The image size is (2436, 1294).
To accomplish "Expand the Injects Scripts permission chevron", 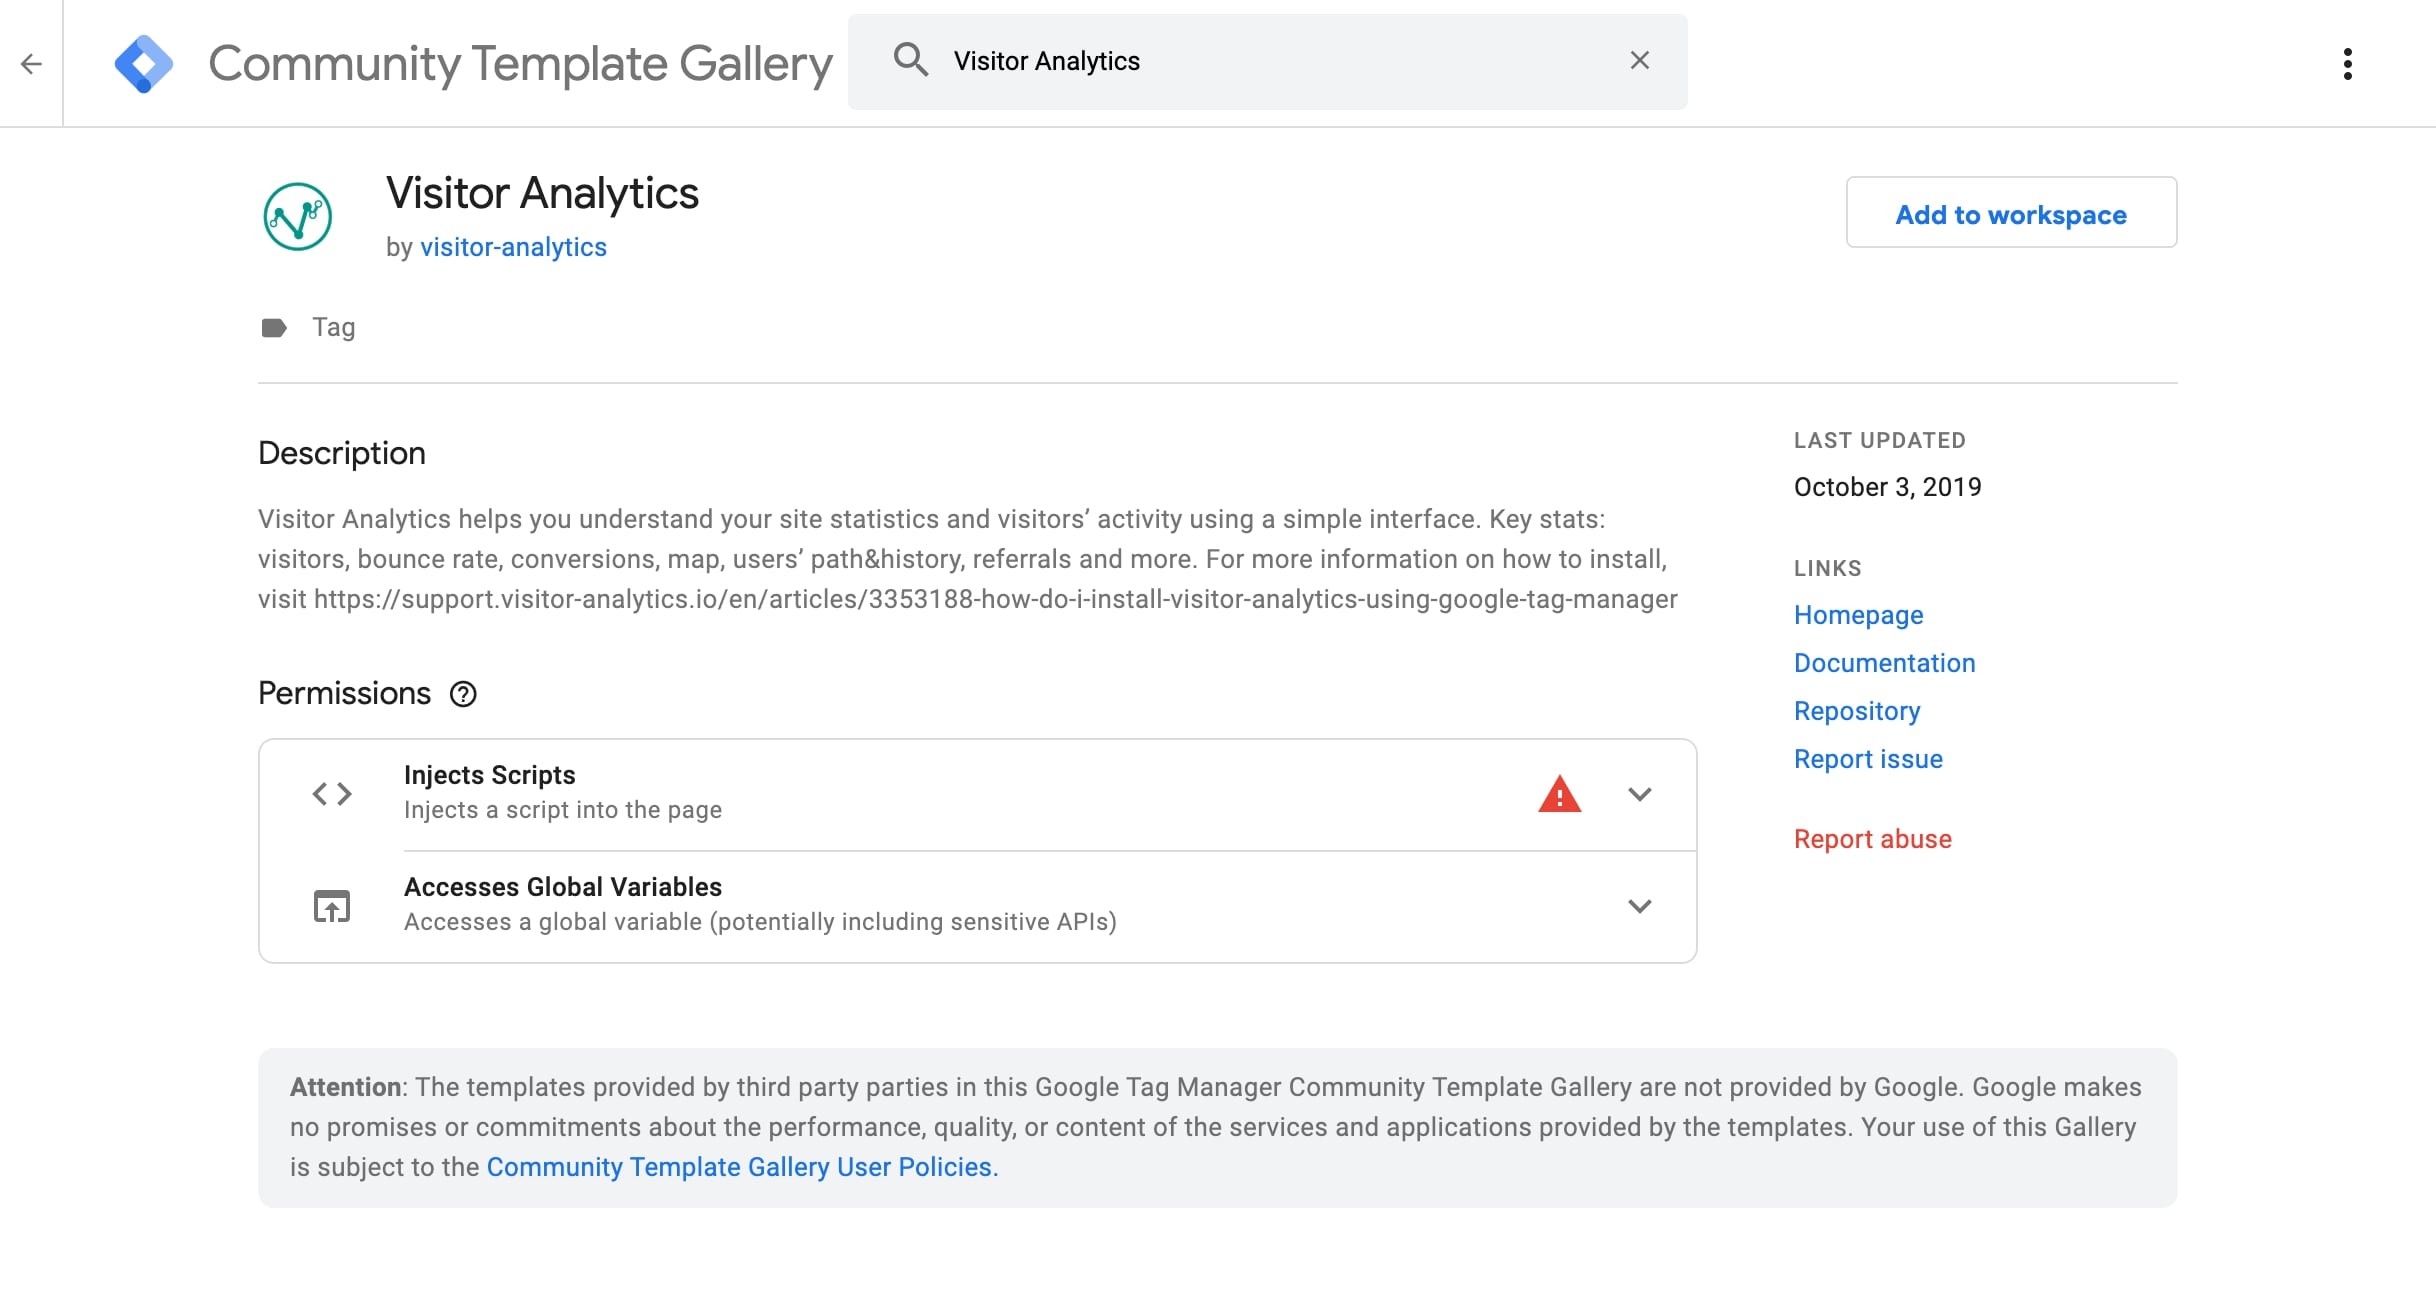I will click(x=1639, y=794).
